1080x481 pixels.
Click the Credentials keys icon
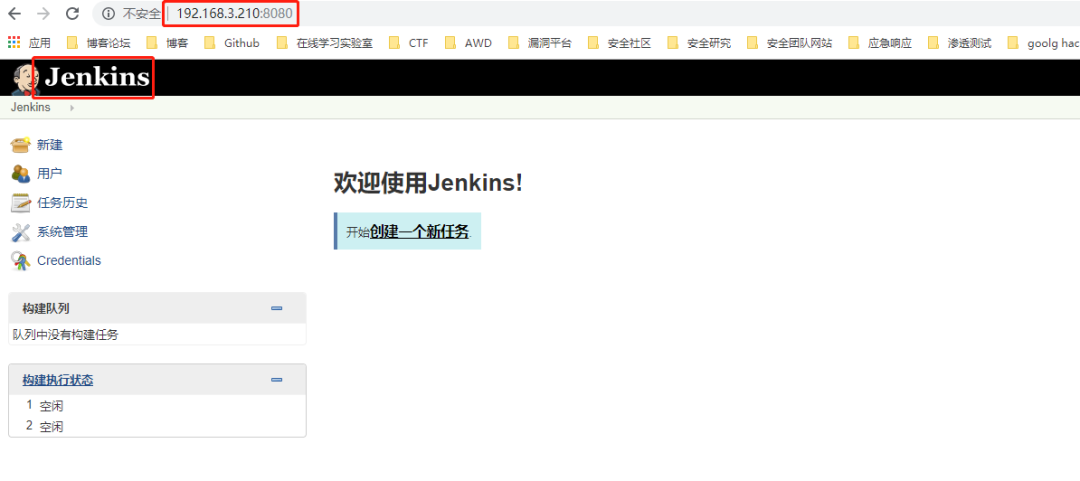[21, 260]
